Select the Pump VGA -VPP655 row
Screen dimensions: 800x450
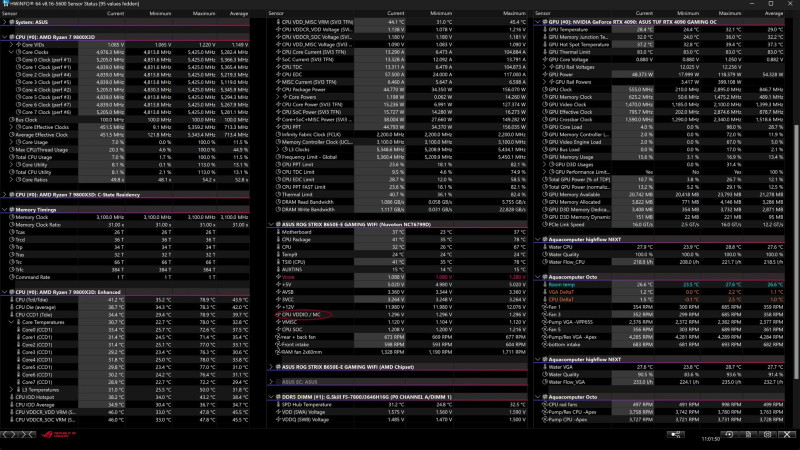pyautogui.click(x=659, y=322)
